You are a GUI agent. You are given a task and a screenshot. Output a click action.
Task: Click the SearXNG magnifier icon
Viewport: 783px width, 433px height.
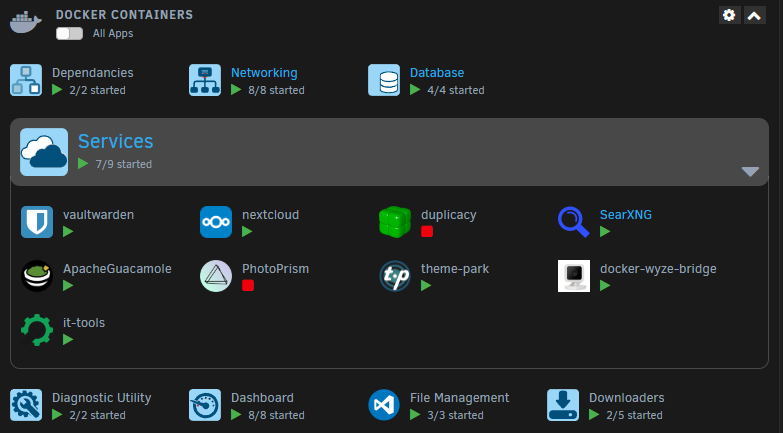click(x=574, y=222)
